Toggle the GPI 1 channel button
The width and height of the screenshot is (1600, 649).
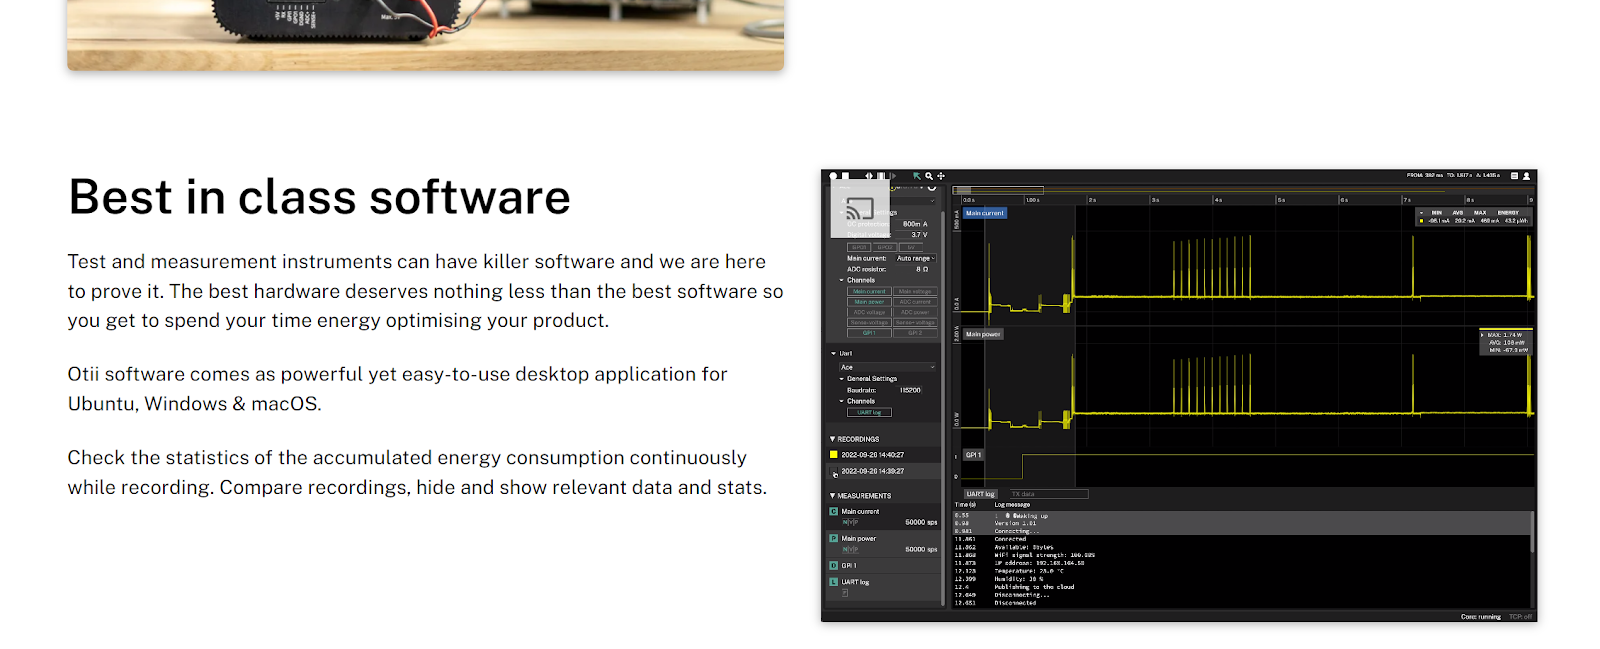pyautogui.click(x=869, y=333)
